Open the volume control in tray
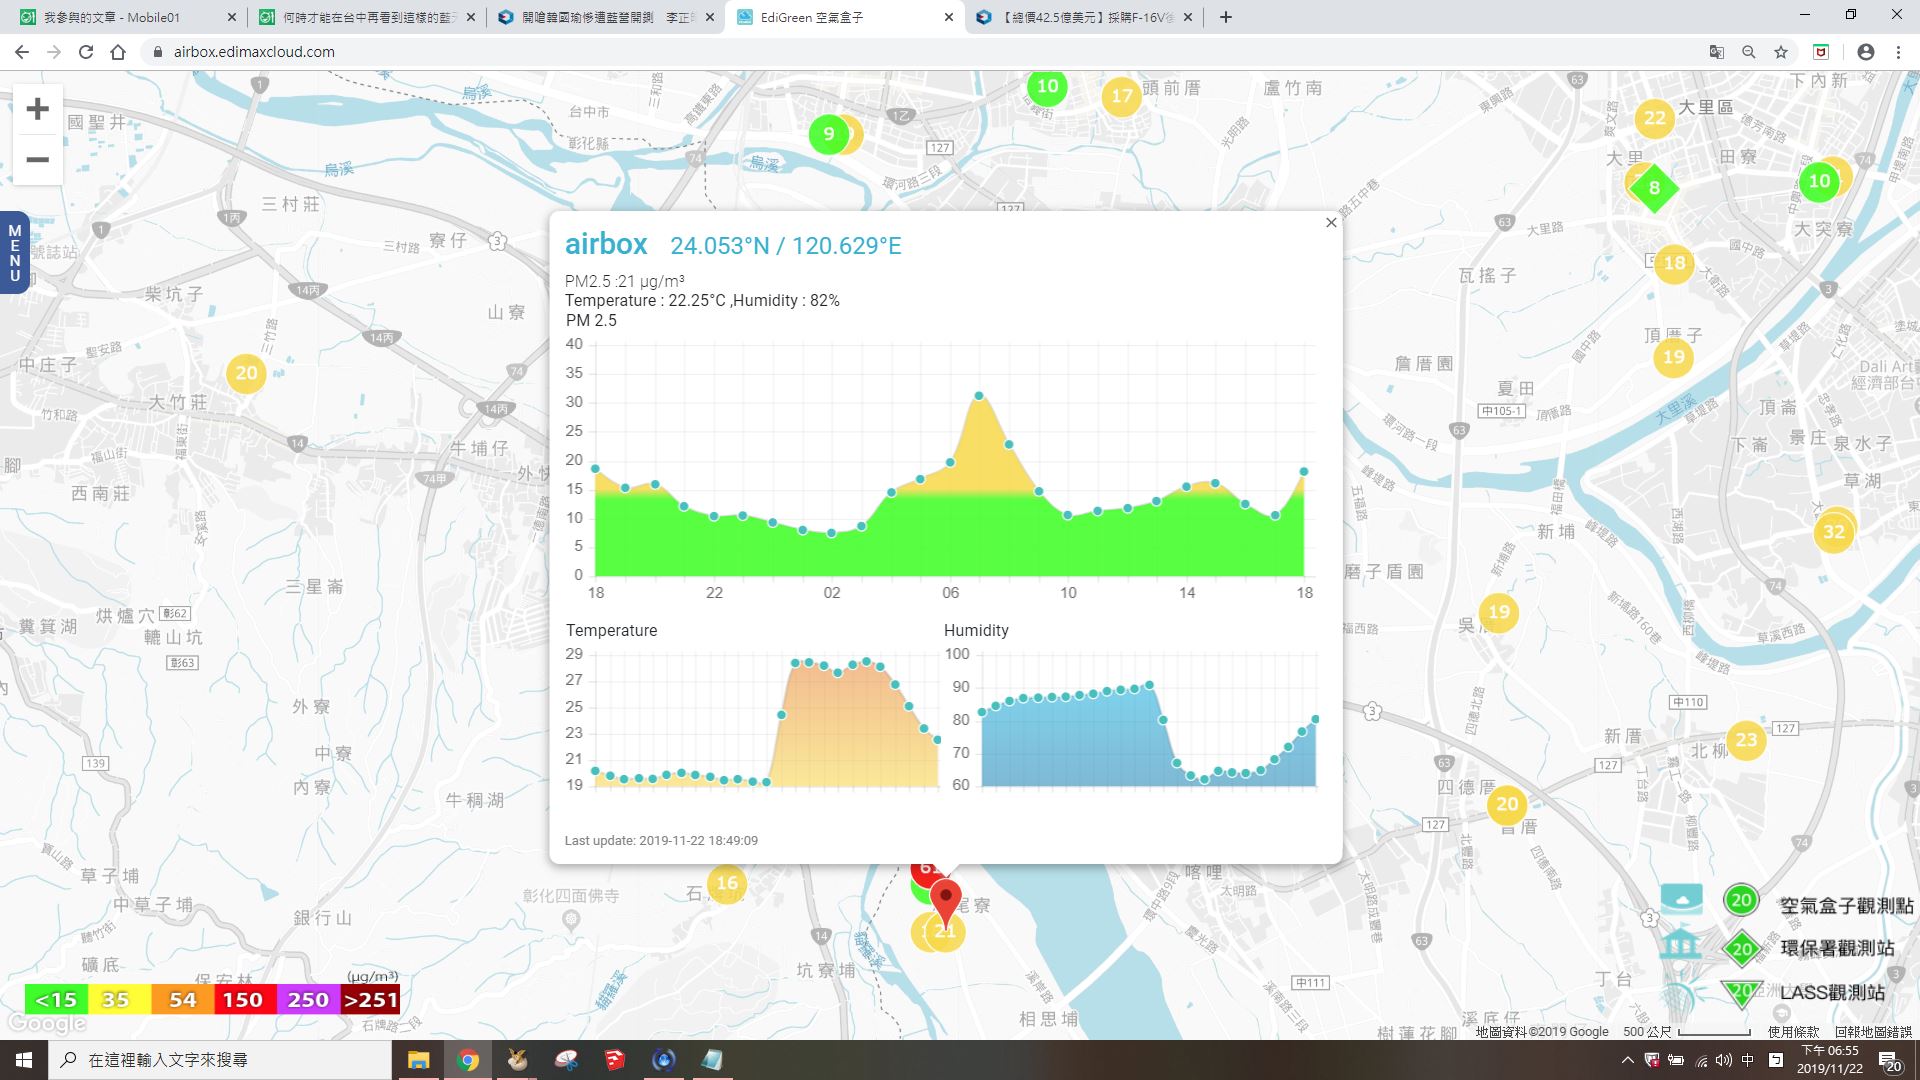The width and height of the screenshot is (1920, 1080). tap(1724, 1060)
